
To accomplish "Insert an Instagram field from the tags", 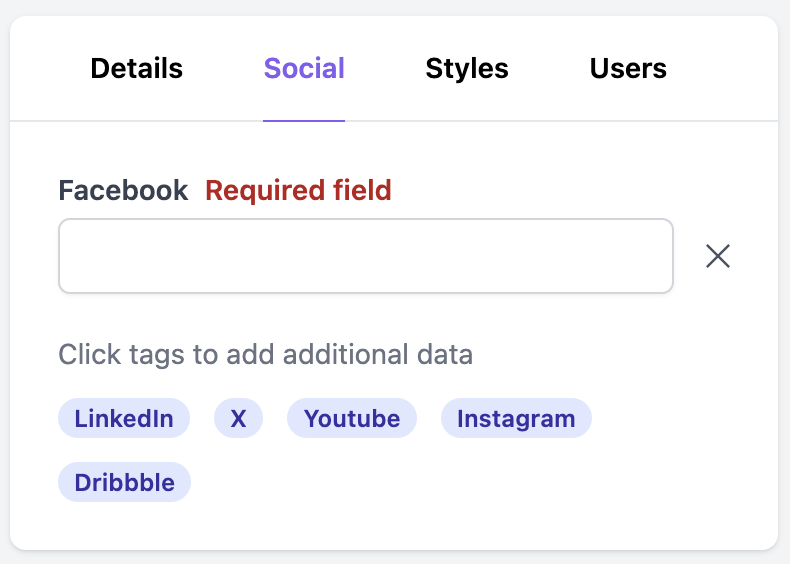I will click(516, 419).
